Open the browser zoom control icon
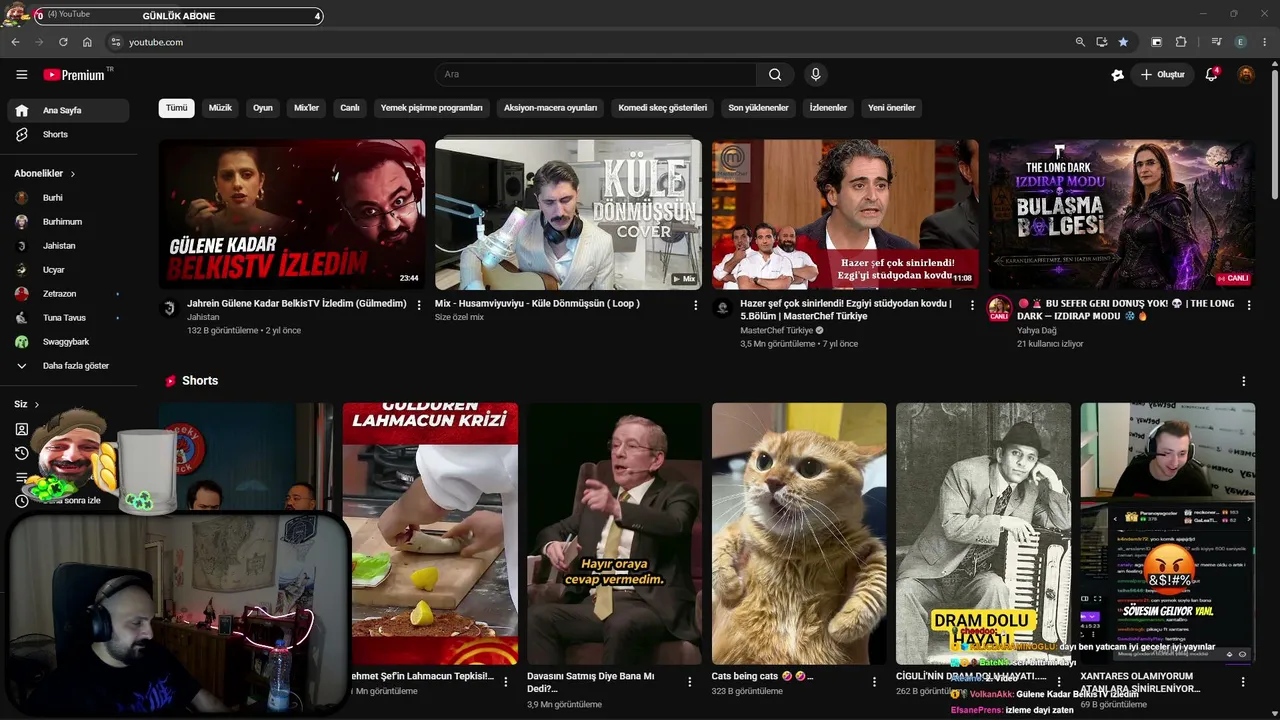This screenshot has height=720, width=1280. pos(1080,42)
